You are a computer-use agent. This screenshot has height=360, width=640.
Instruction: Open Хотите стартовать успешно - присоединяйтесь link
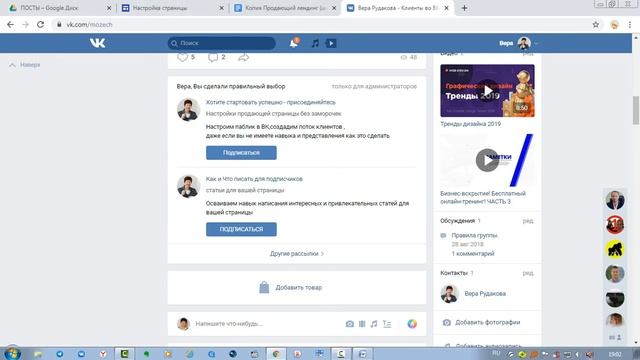(271, 102)
